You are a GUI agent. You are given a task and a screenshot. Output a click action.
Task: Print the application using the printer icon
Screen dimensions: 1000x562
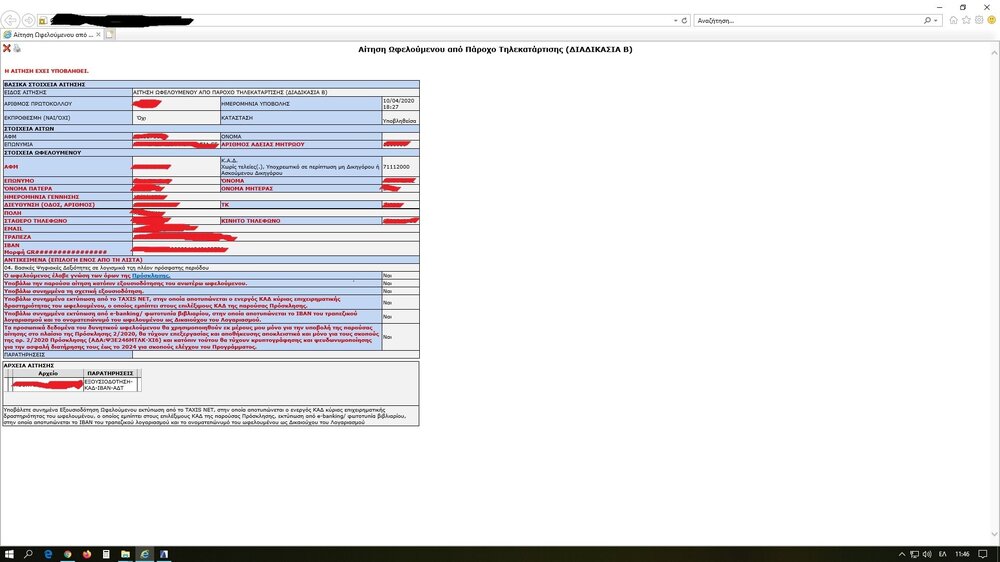coord(17,48)
